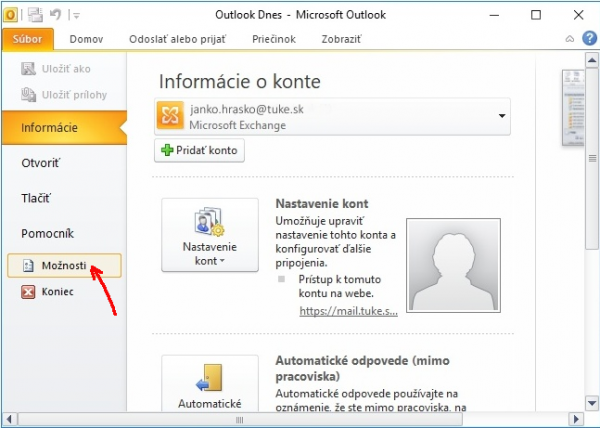Click the Nastavenie kont section title
600x428 pixels.
(x=322, y=203)
